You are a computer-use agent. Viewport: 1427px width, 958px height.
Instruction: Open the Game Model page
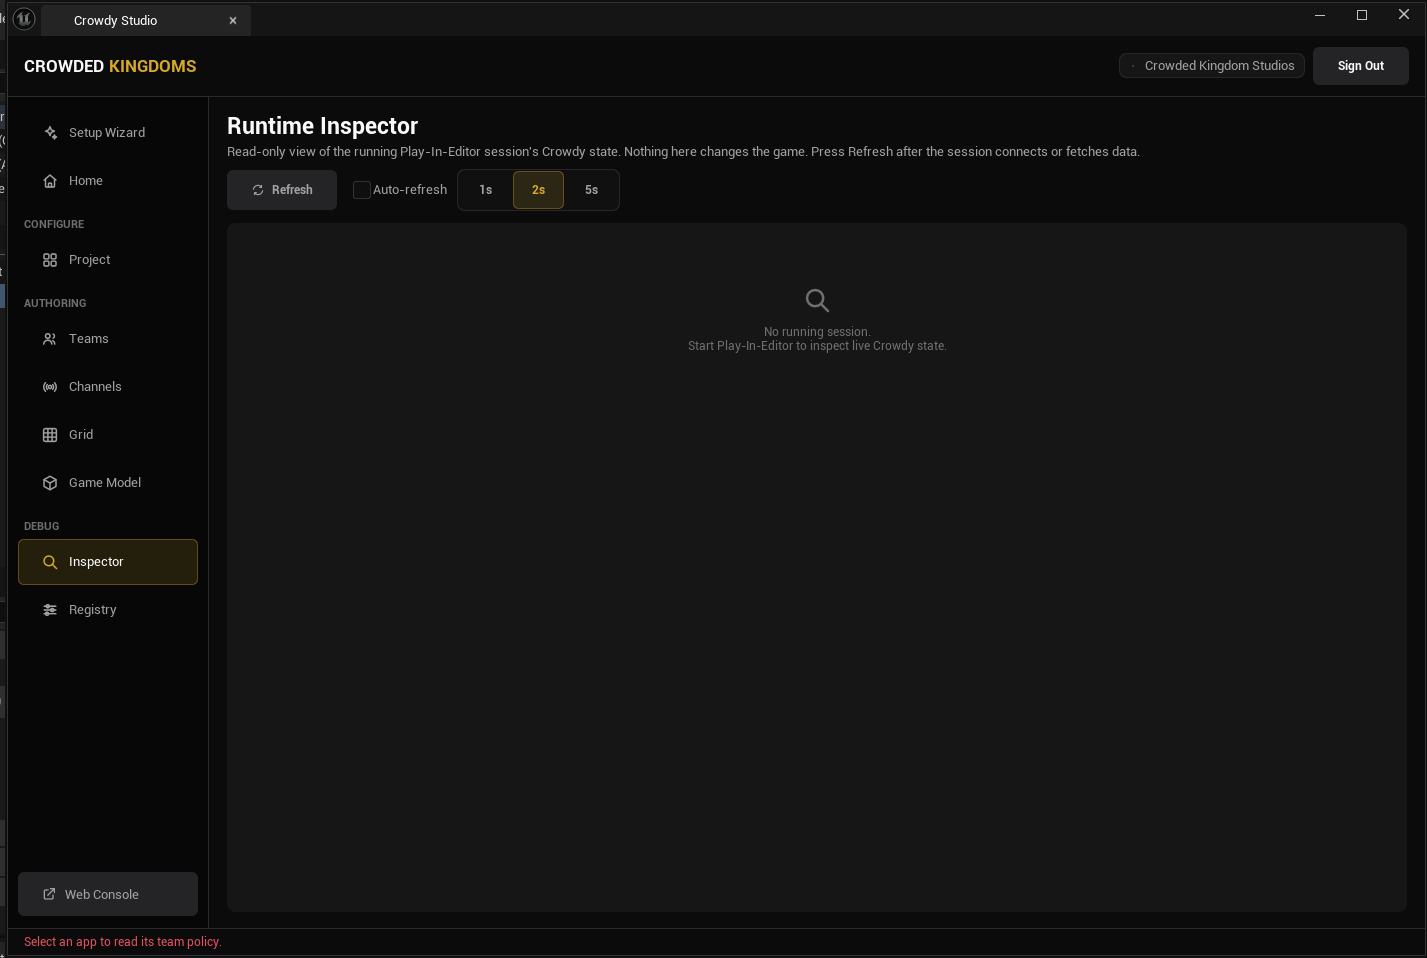pos(108,483)
